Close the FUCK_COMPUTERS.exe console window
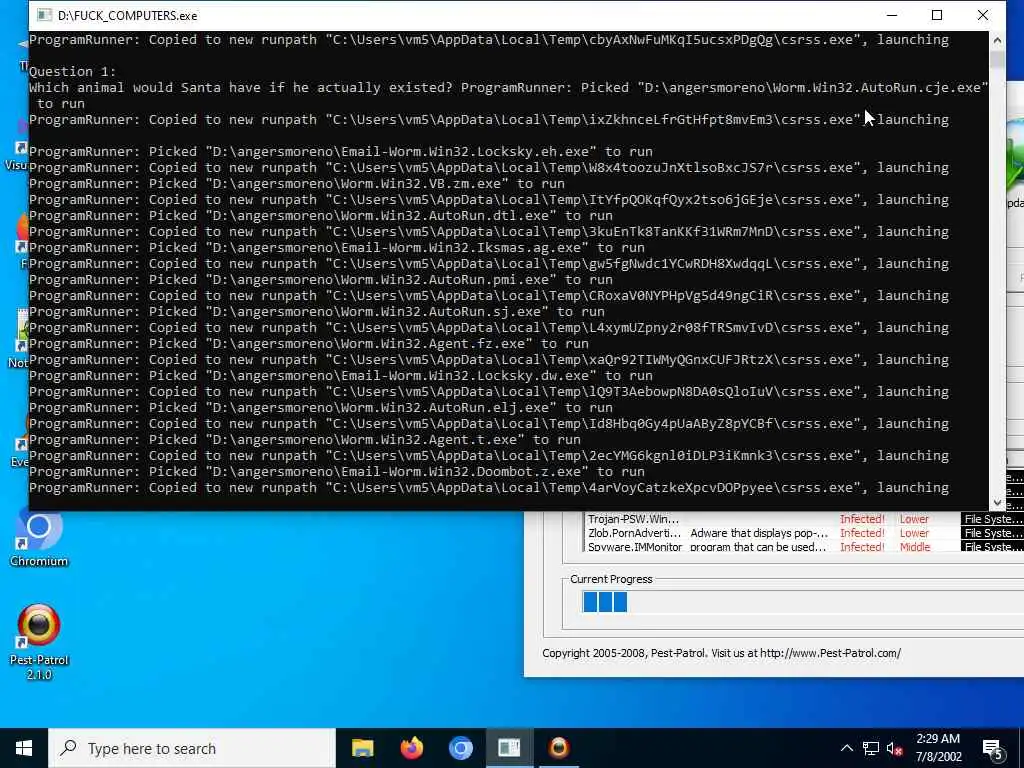 982,15
